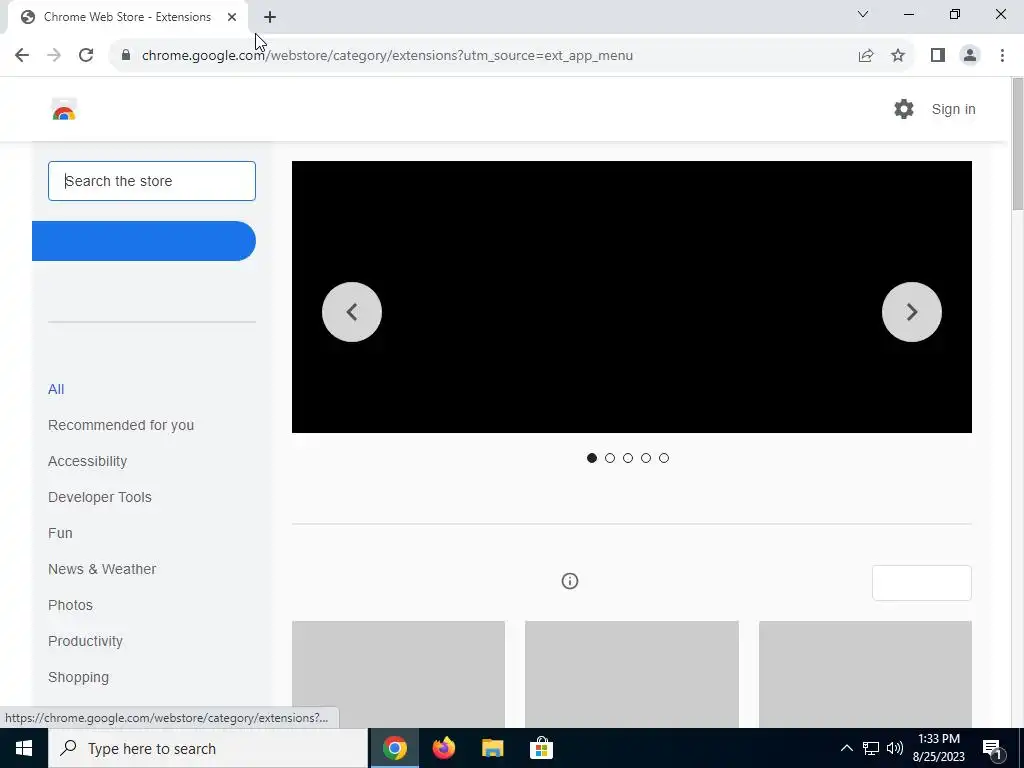Toggle the Chrome side panel
Viewport: 1024px width, 768px height.
coord(938,56)
